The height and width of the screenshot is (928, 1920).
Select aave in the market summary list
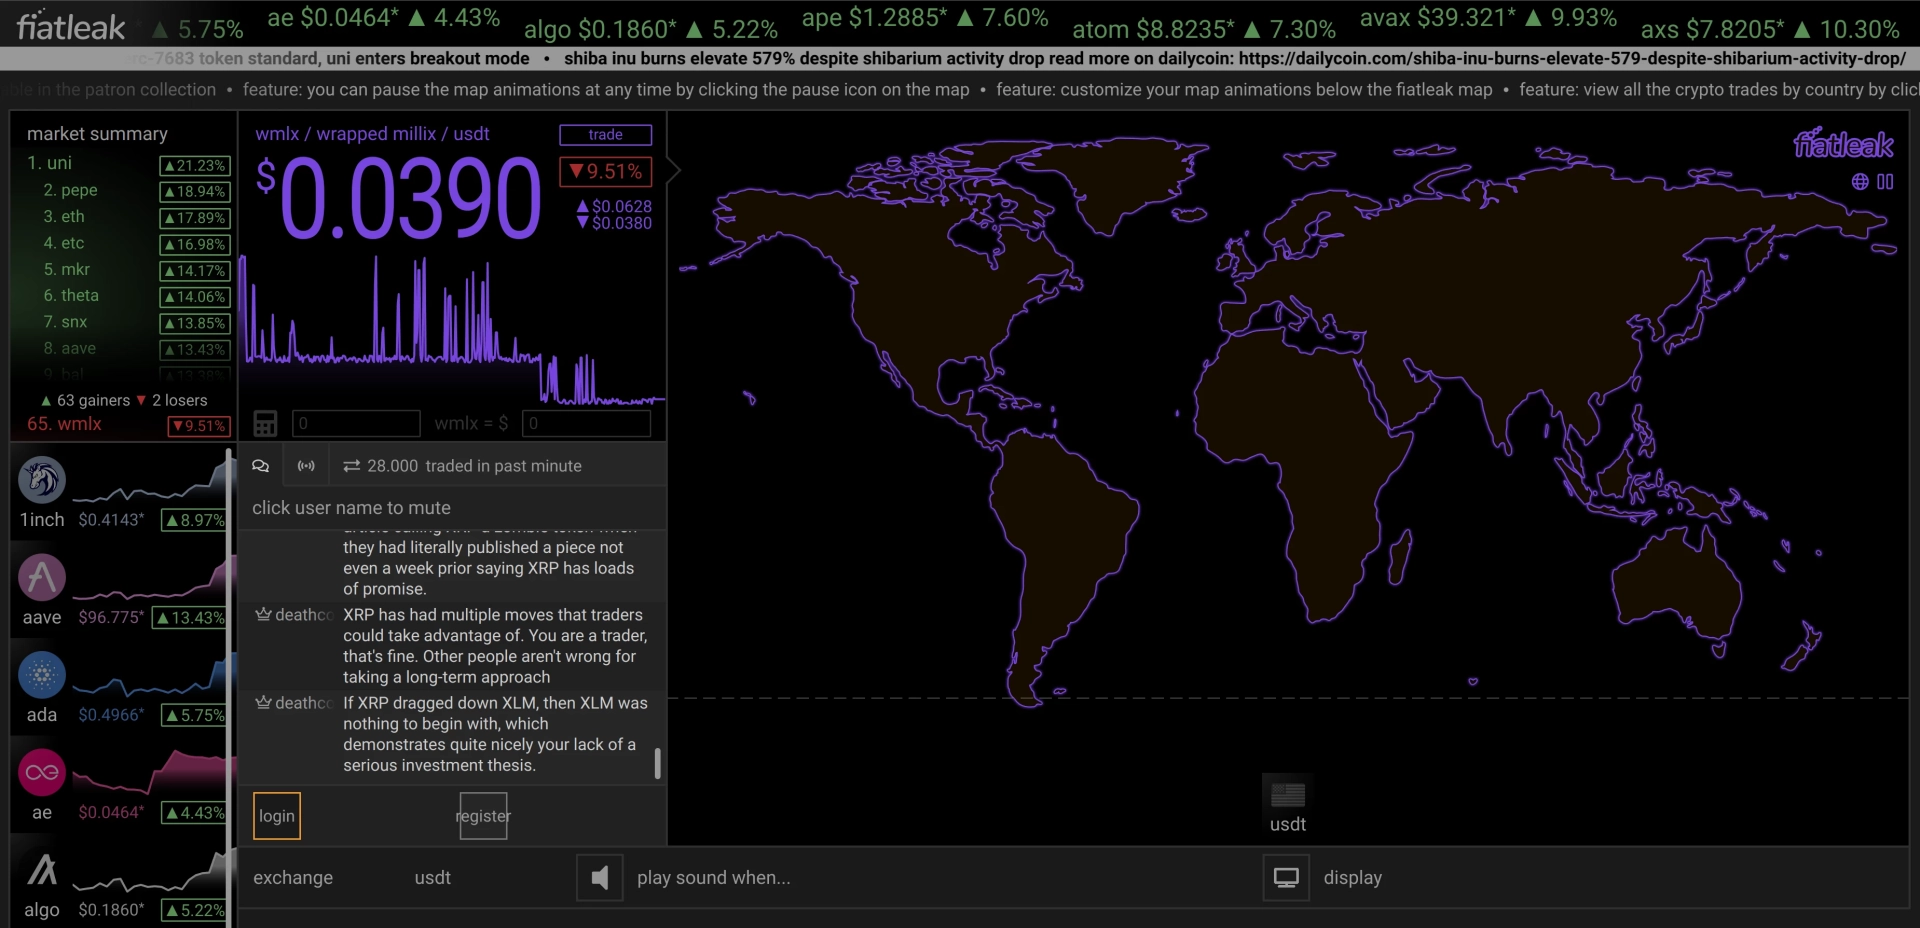point(70,348)
